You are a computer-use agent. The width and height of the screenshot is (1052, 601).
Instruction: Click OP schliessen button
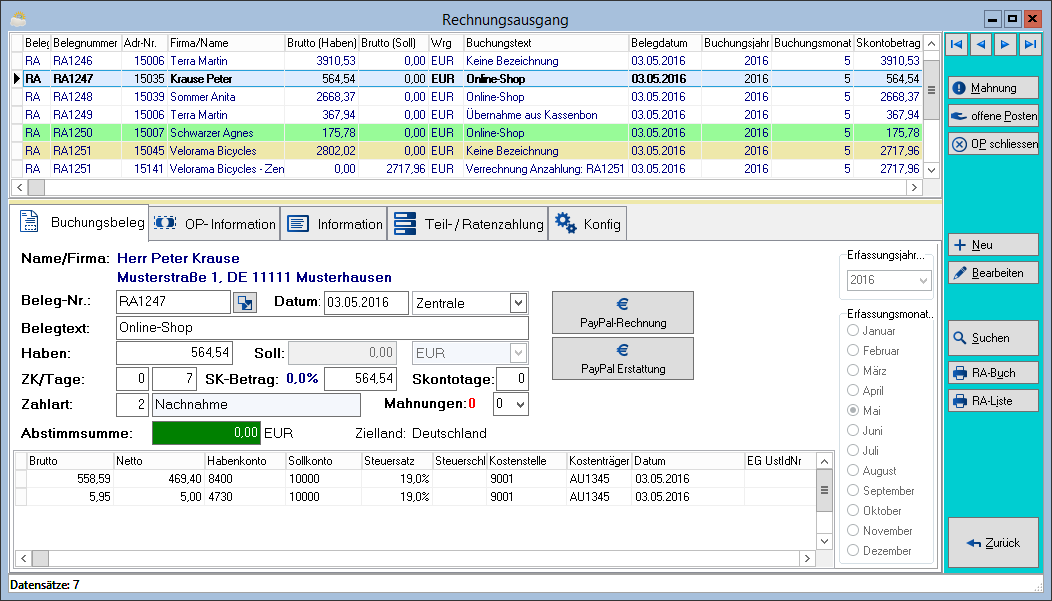tap(993, 144)
